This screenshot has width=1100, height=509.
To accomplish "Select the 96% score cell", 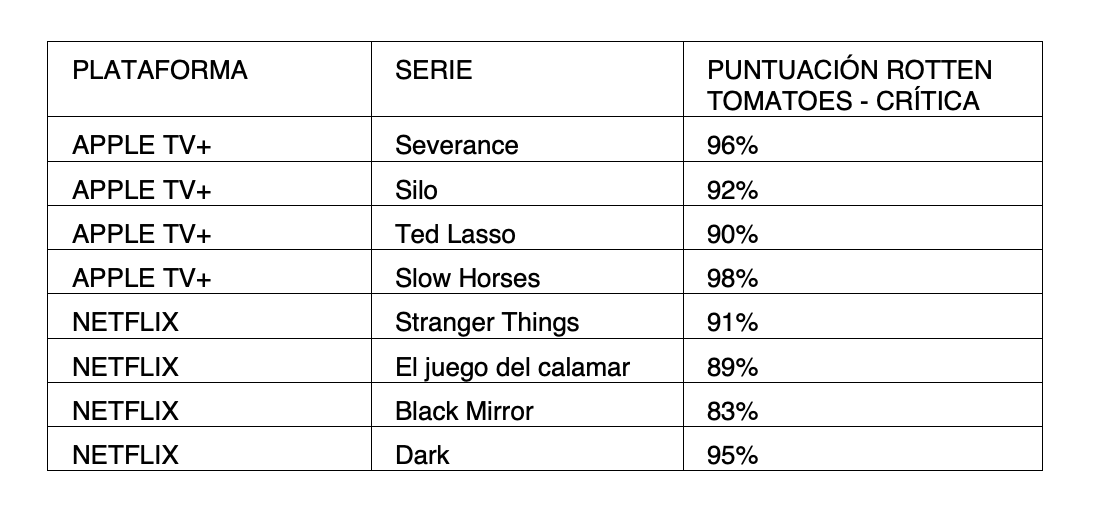I will pos(863,139).
